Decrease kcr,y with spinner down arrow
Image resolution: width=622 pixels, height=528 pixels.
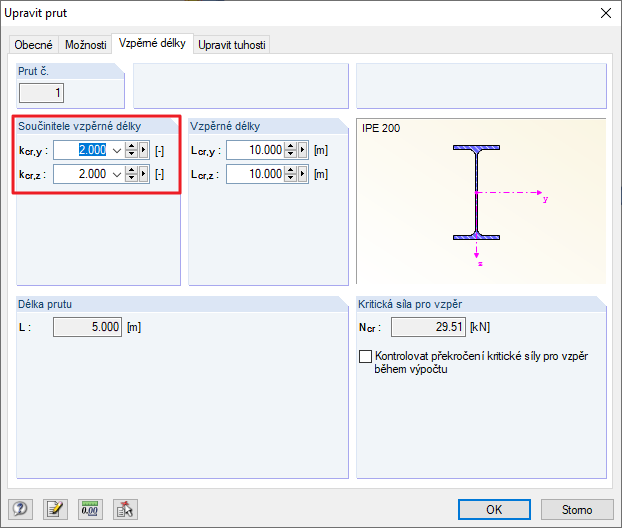tap(131, 155)
